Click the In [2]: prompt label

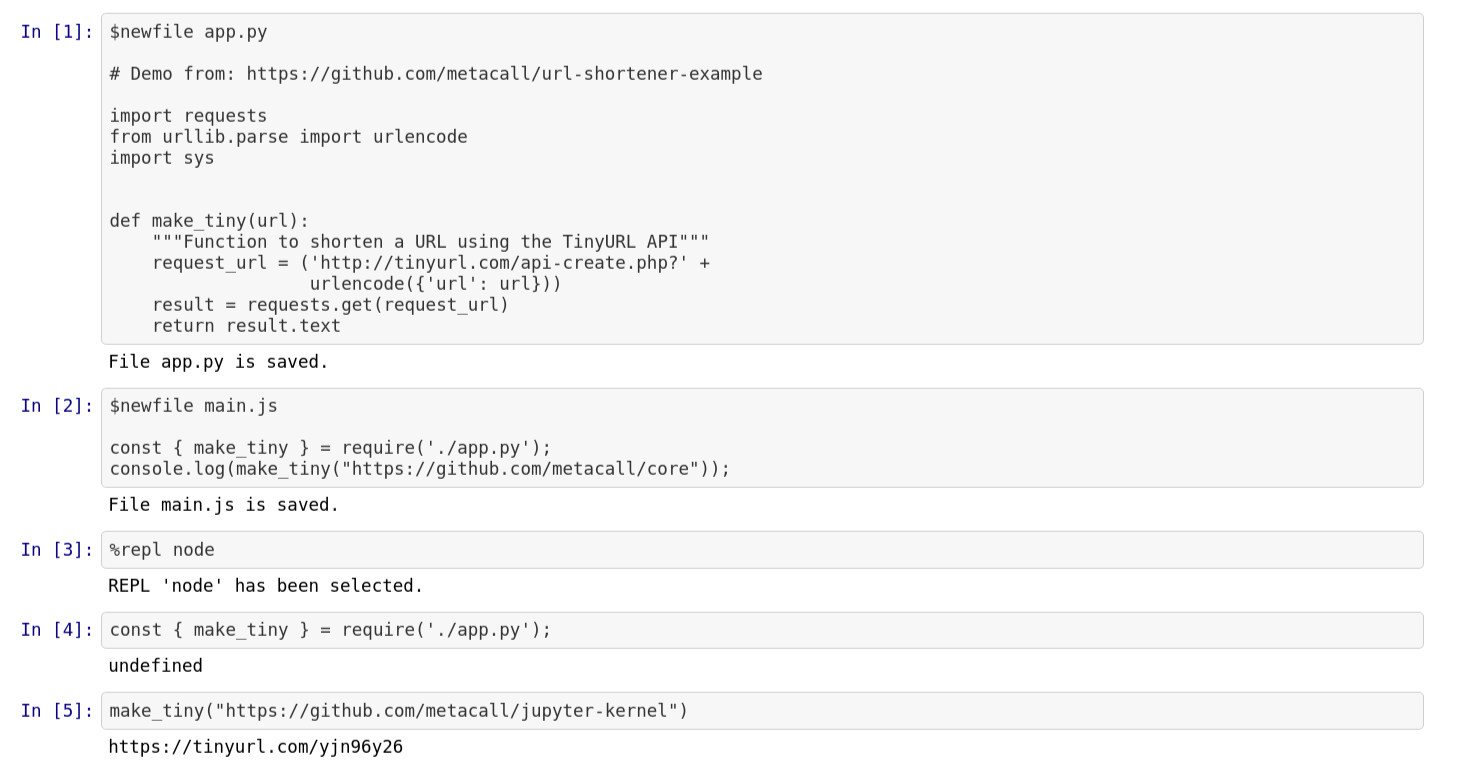(x=57, y=406)
